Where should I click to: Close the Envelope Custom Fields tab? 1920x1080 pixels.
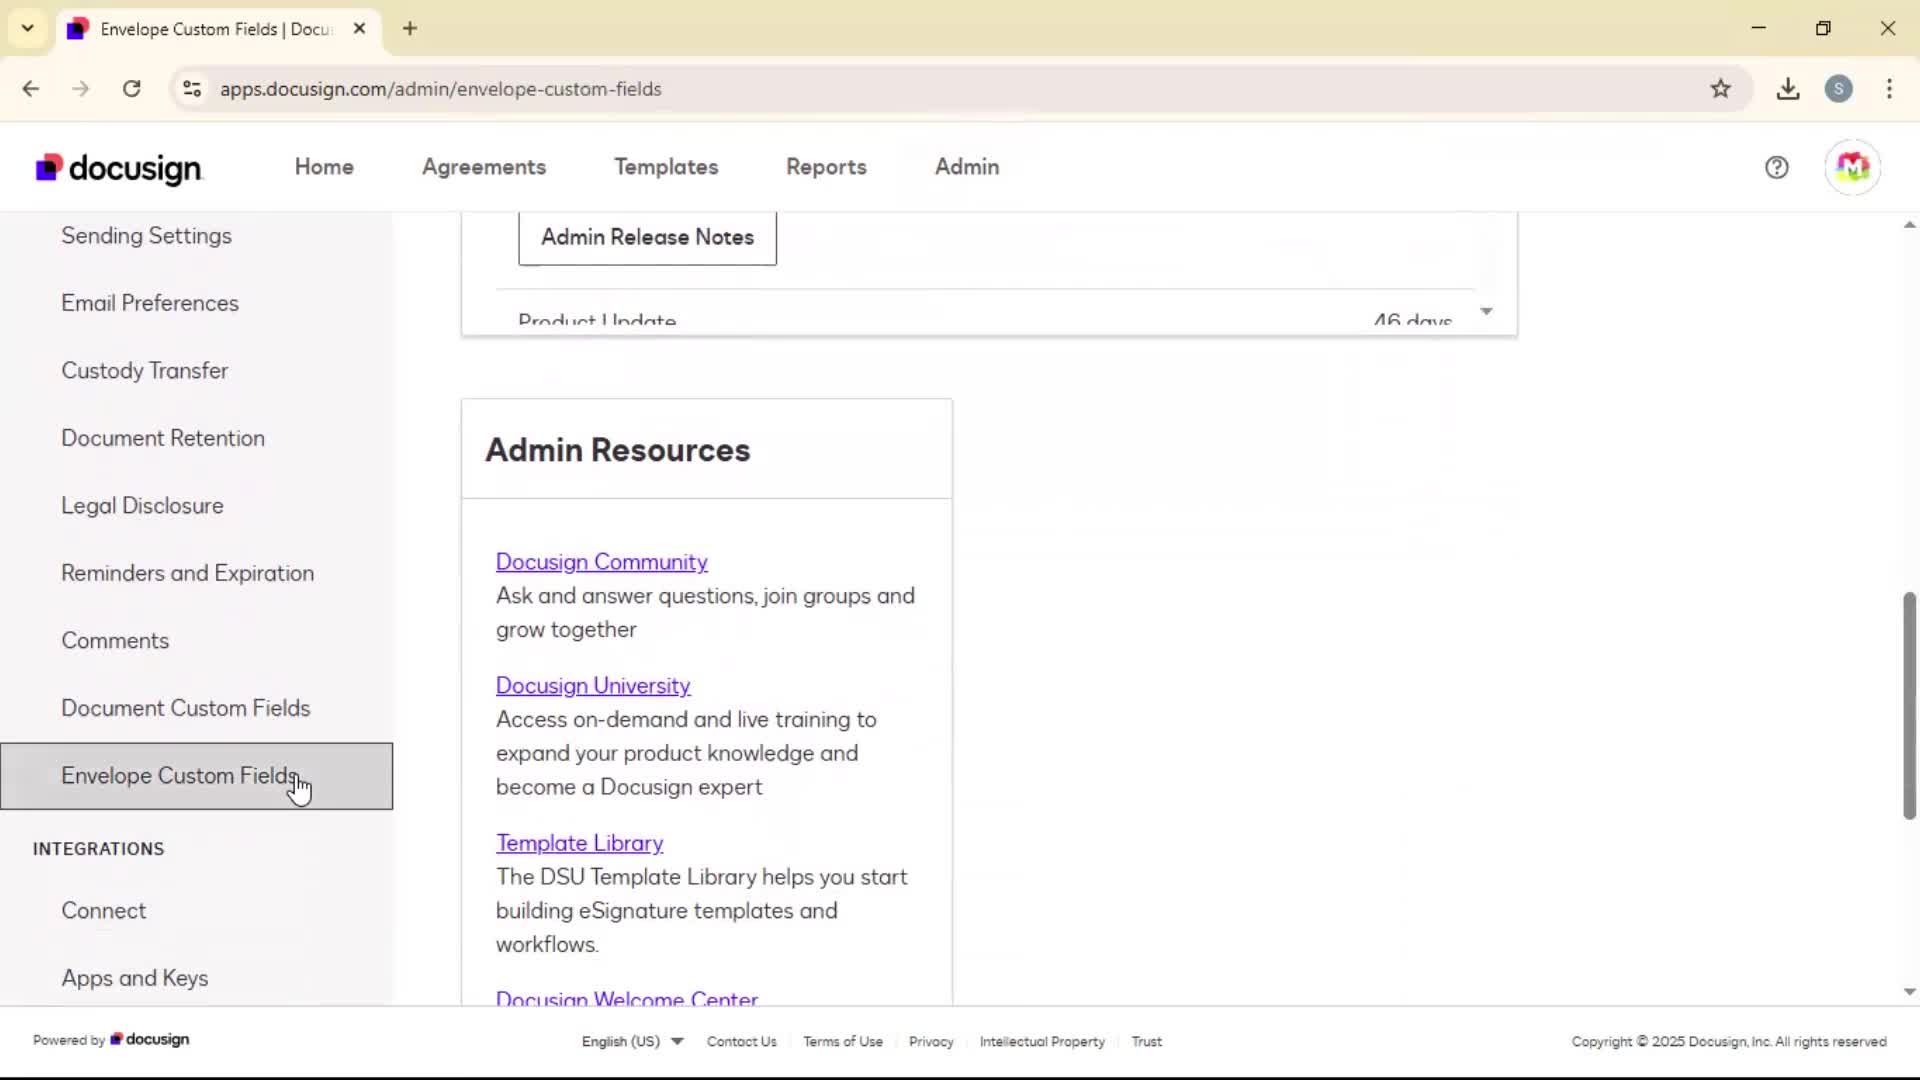[x=359, y=28]
